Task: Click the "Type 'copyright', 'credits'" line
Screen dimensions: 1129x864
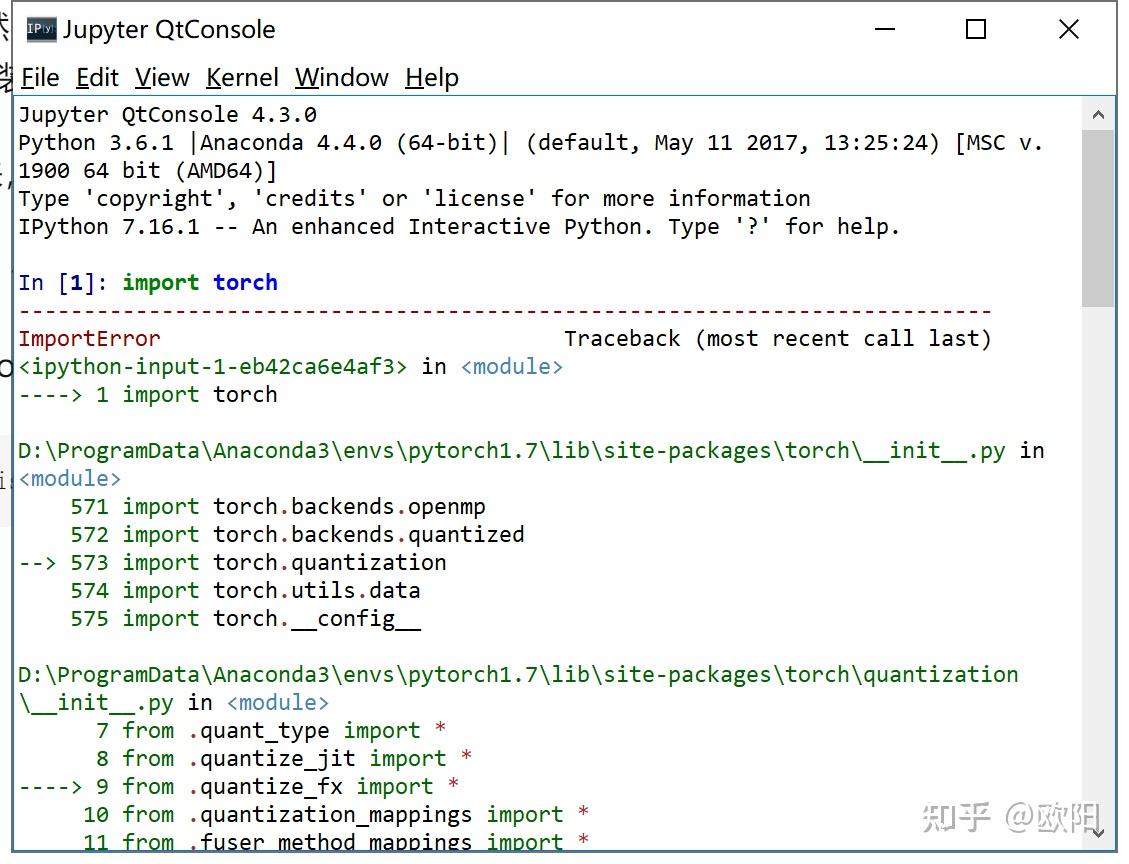Action: [414, 199]
